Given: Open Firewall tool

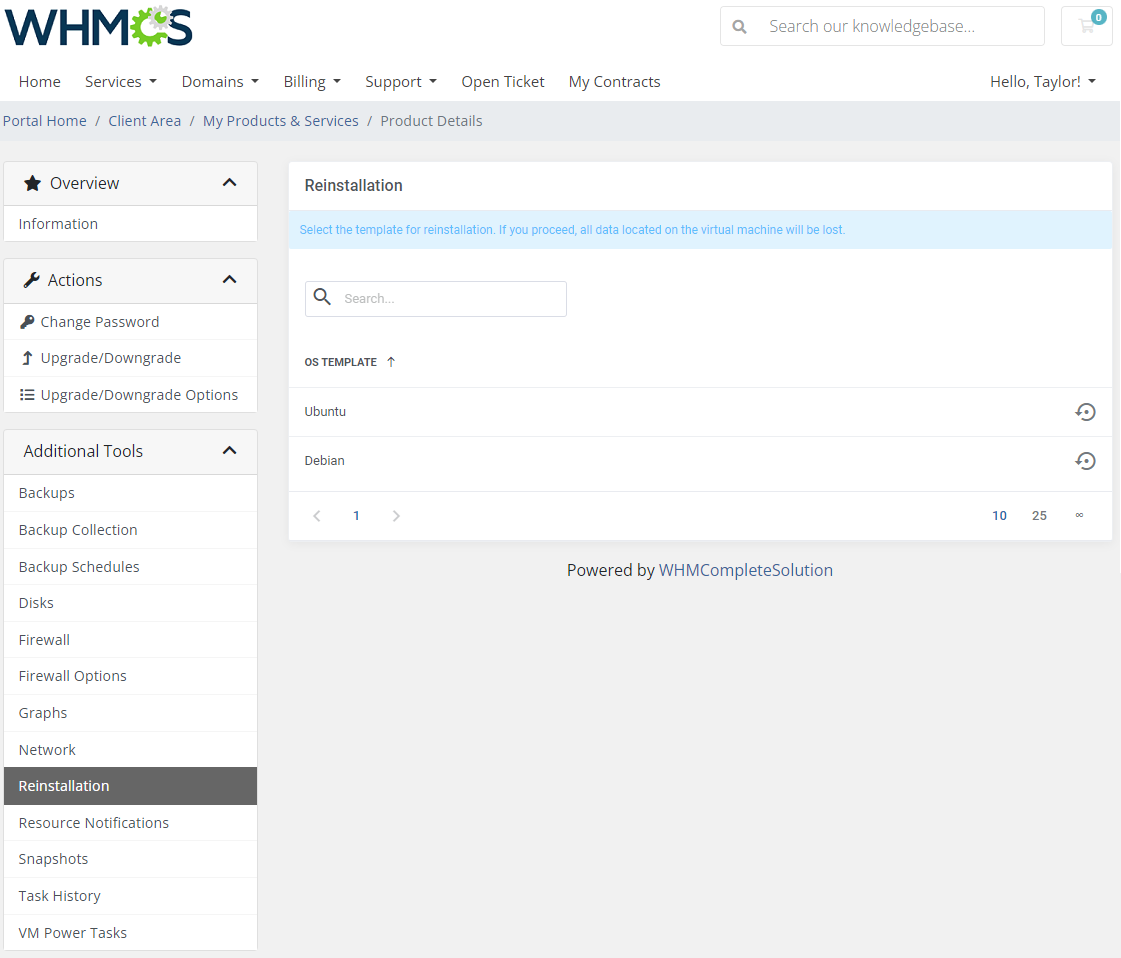Looking at the screenshot, I should click(x=130, y=640).
